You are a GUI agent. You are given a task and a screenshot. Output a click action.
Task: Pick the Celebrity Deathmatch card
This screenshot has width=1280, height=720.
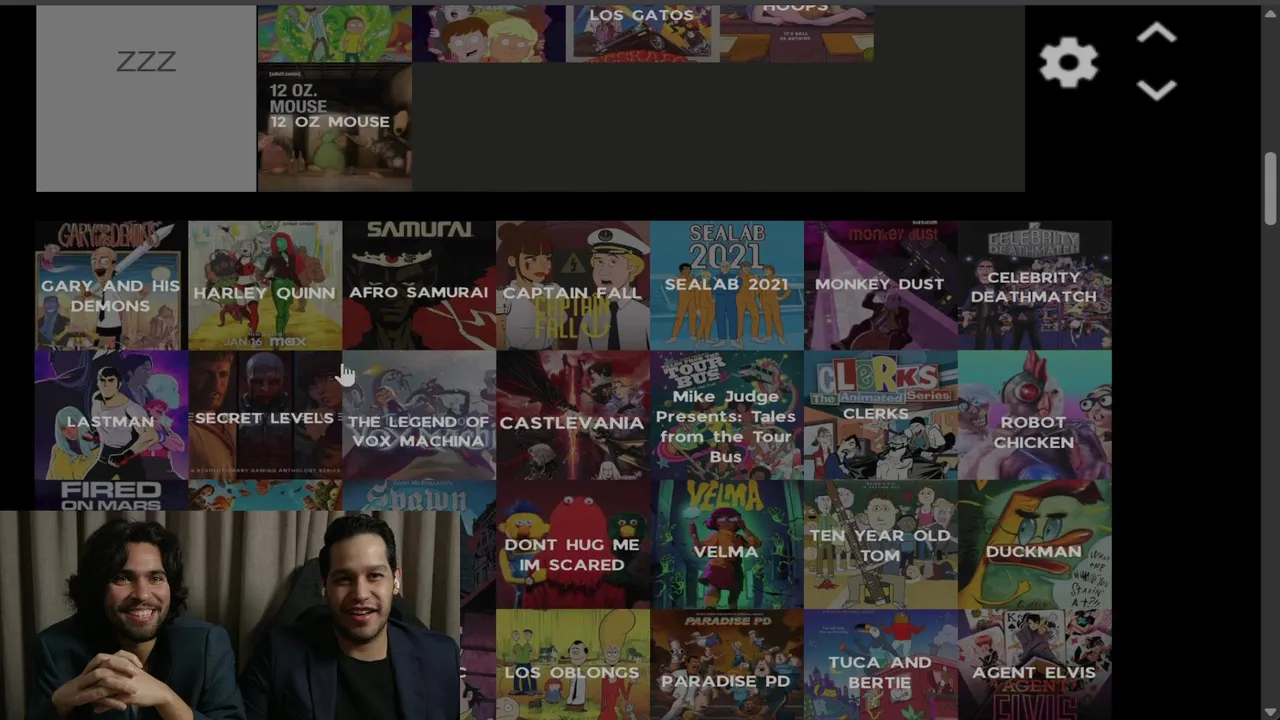[1035, 285]
